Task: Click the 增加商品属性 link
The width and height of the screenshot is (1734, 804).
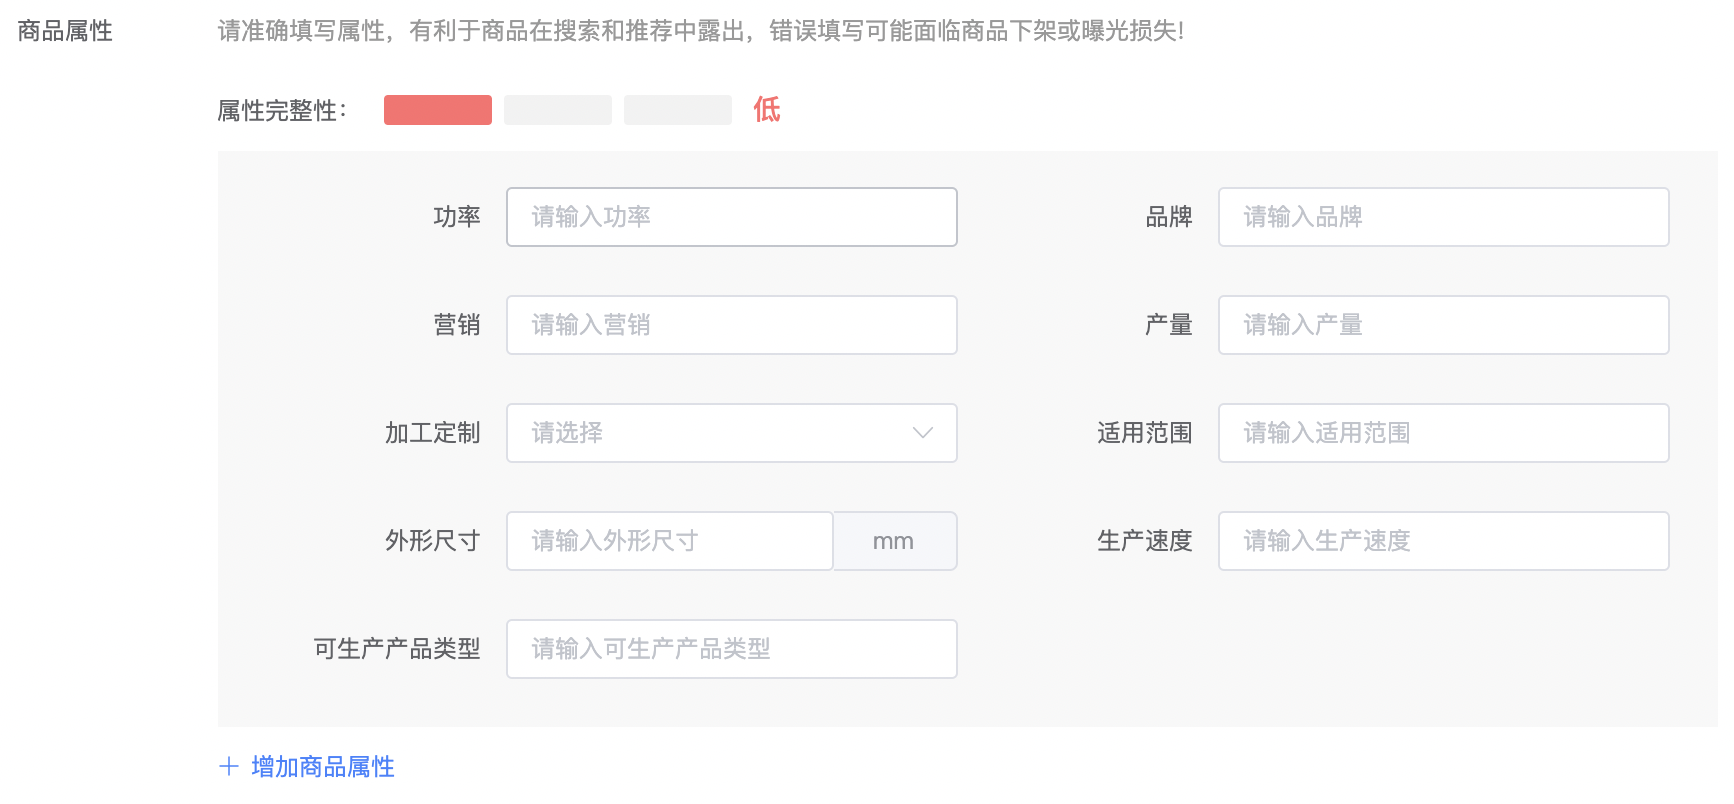Action: point(322,767)
